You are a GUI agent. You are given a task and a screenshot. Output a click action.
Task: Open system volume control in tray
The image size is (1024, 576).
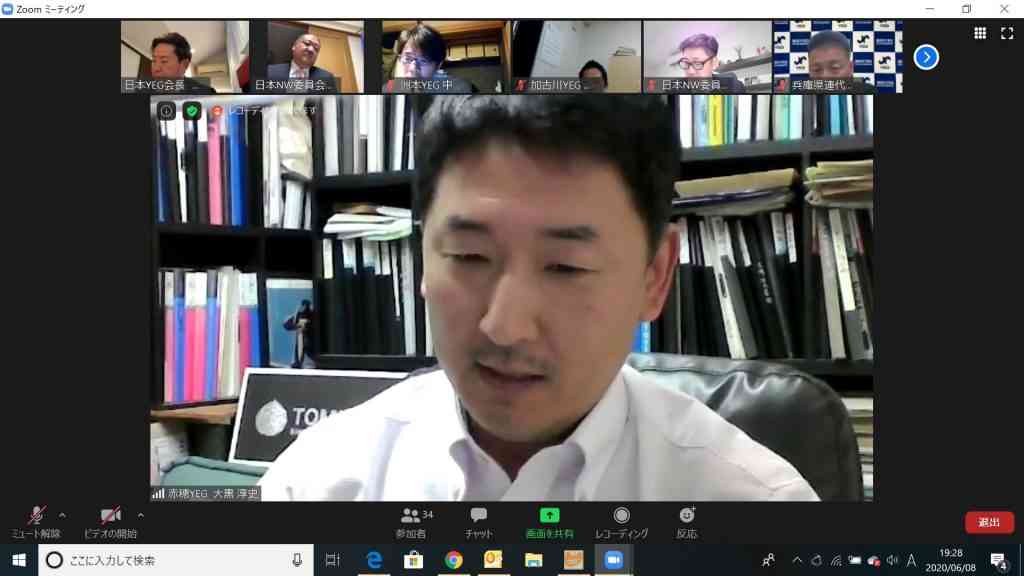coord(892,560)
